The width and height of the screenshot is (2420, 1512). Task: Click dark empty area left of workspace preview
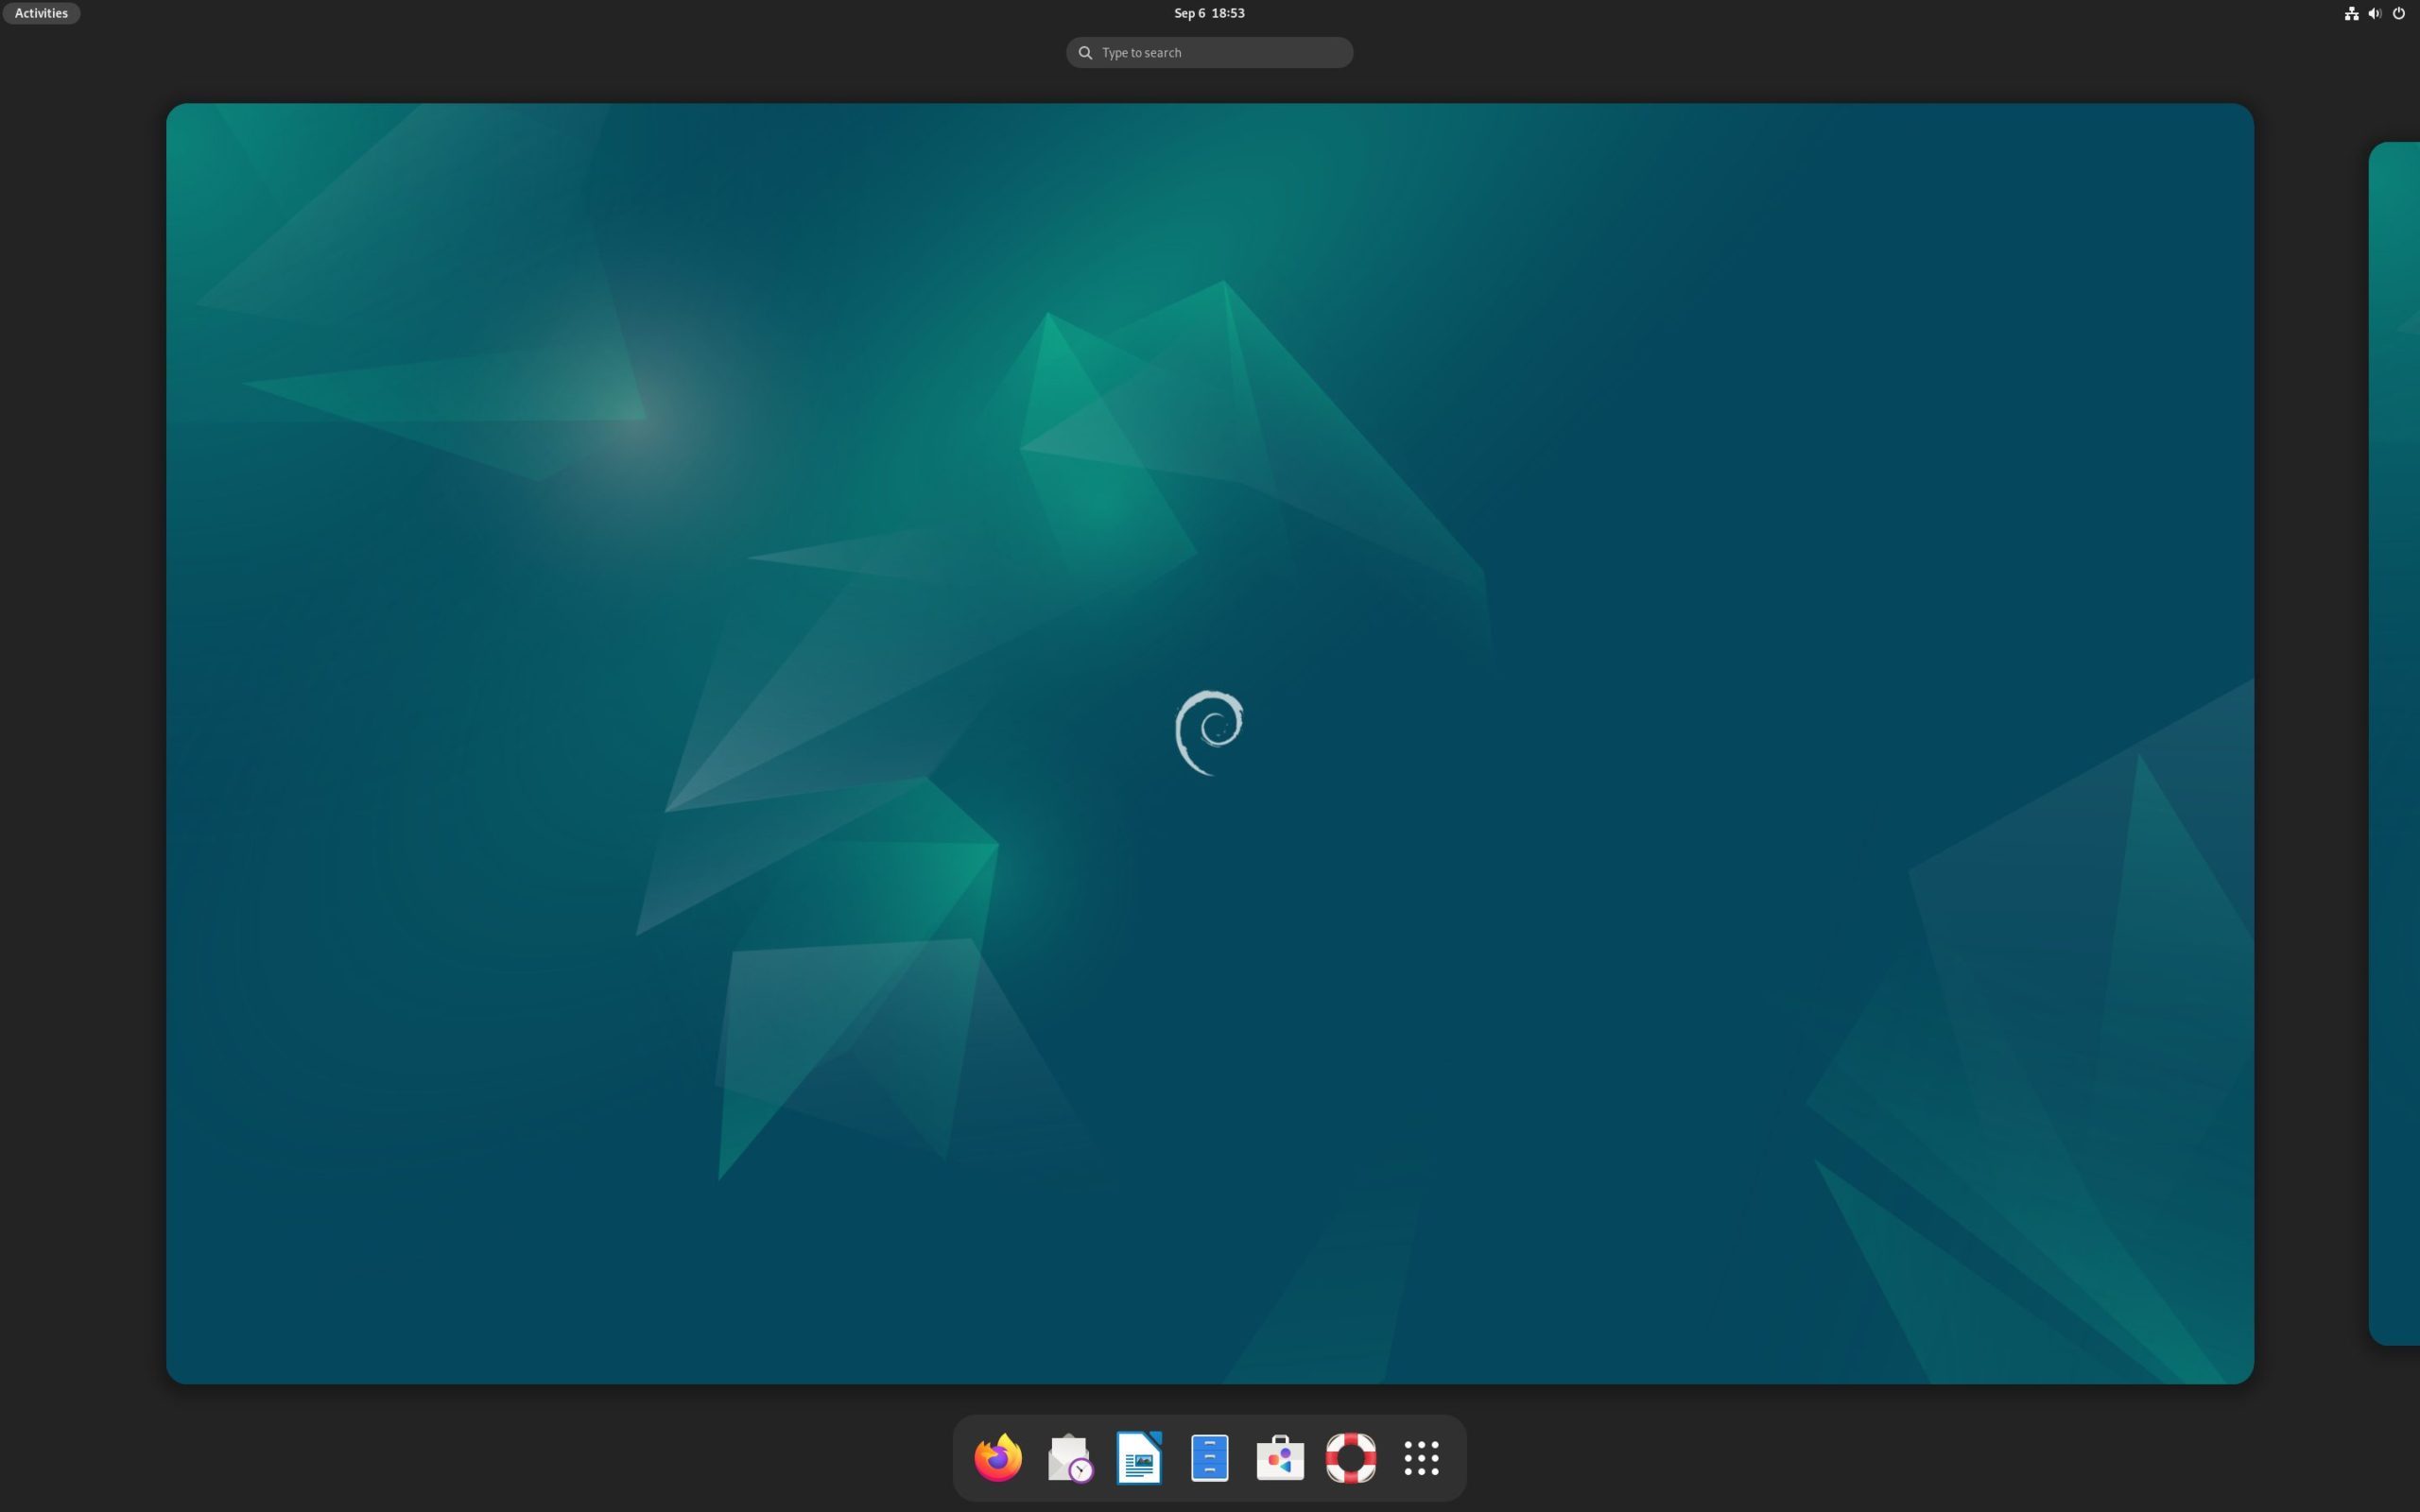[x=80, y=742]
